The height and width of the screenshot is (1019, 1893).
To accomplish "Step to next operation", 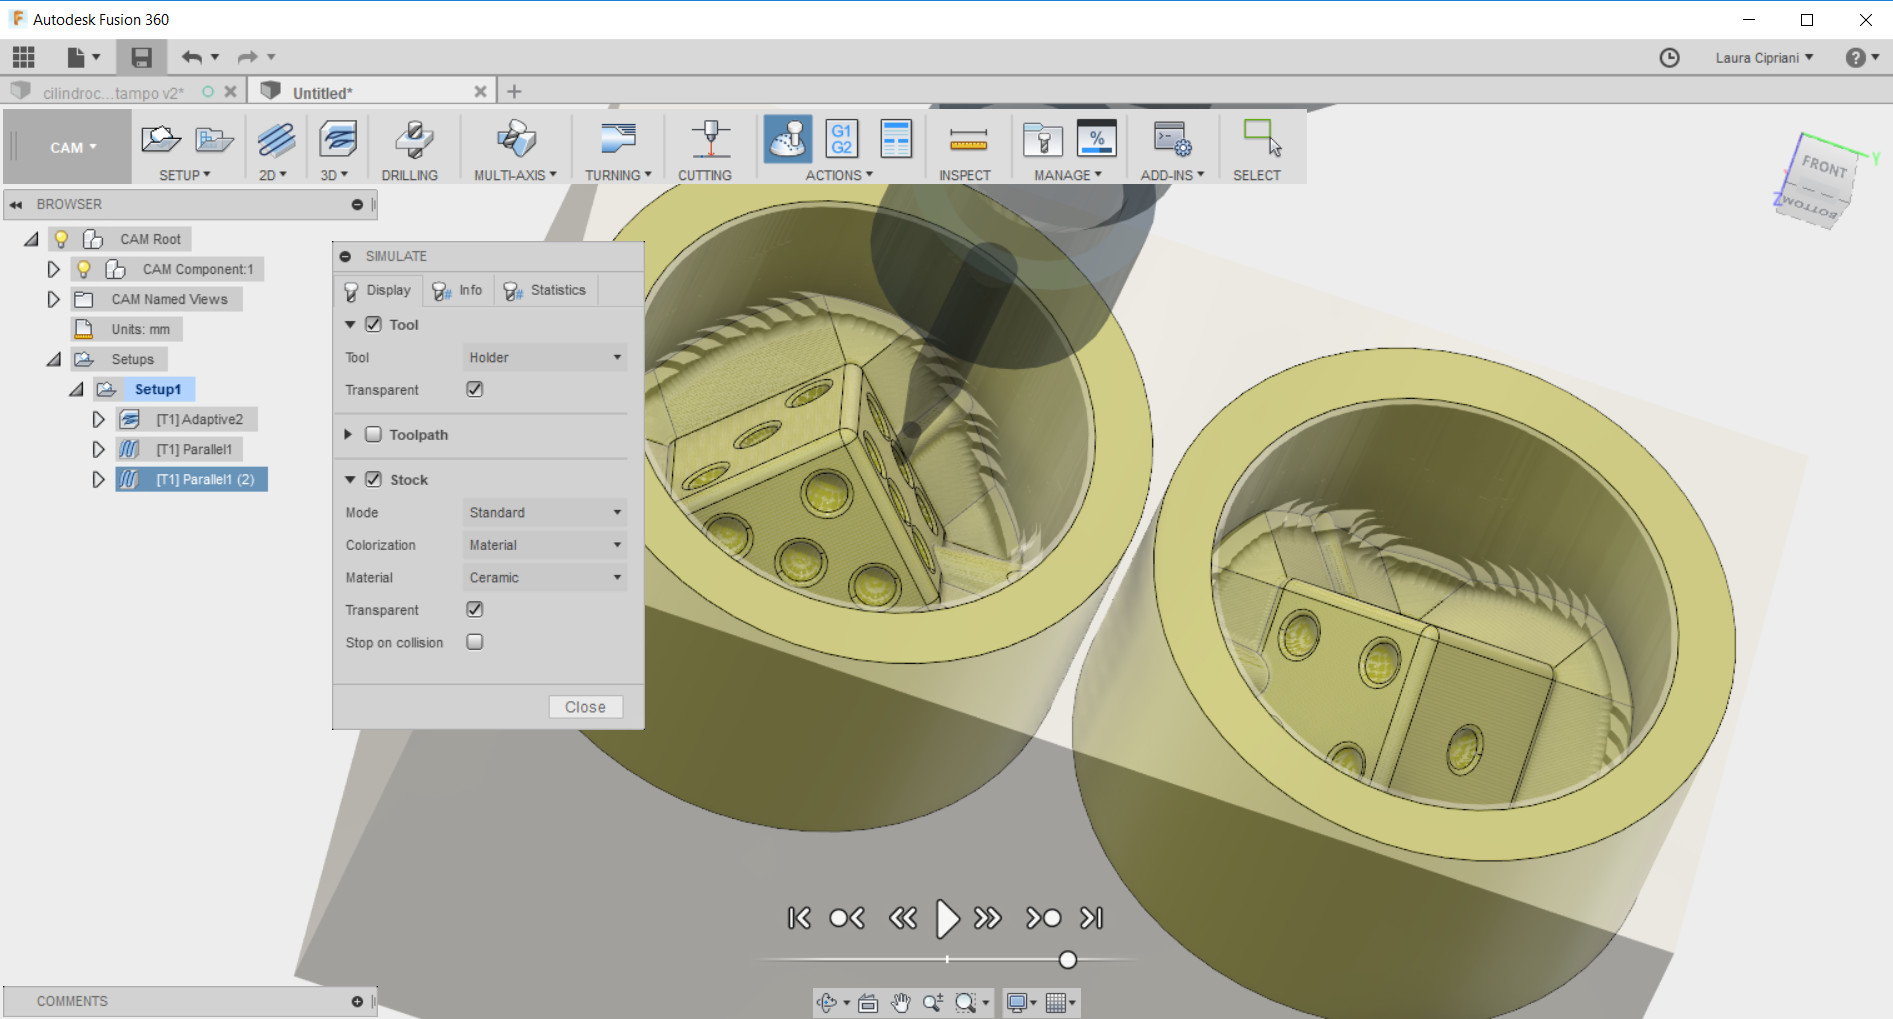I will [1043, 918].
